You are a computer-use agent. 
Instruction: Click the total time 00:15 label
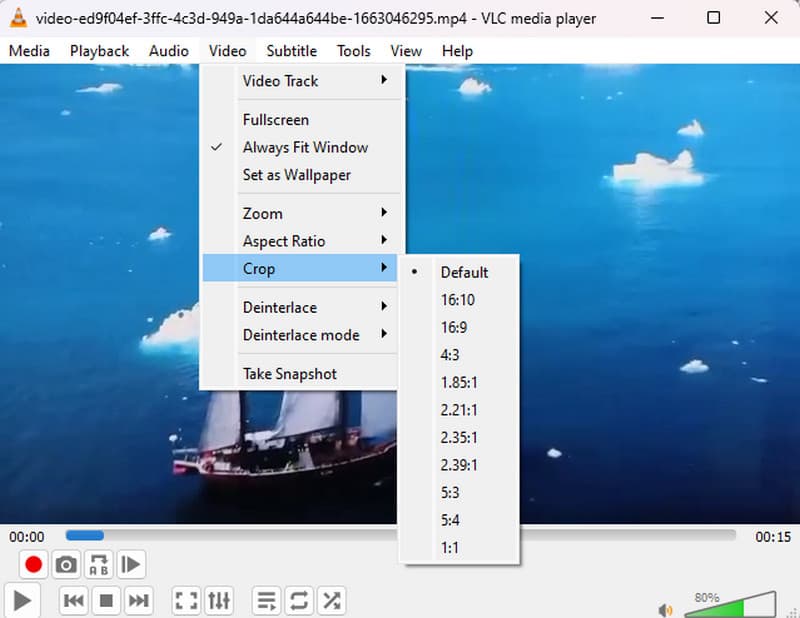coord(773,537)
